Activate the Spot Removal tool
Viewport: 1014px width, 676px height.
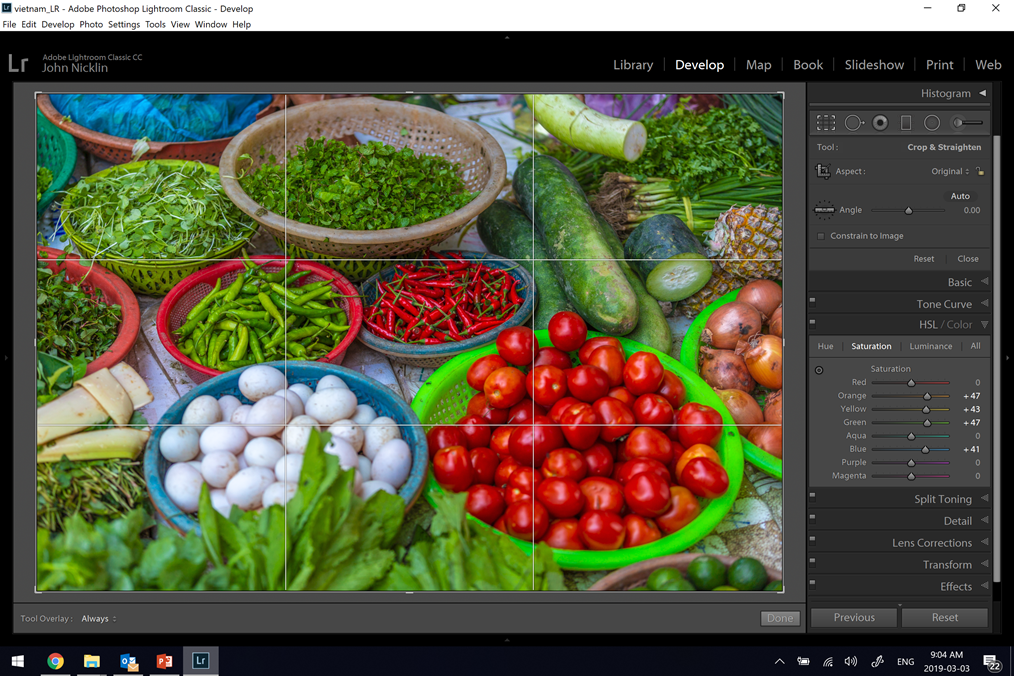853,122
